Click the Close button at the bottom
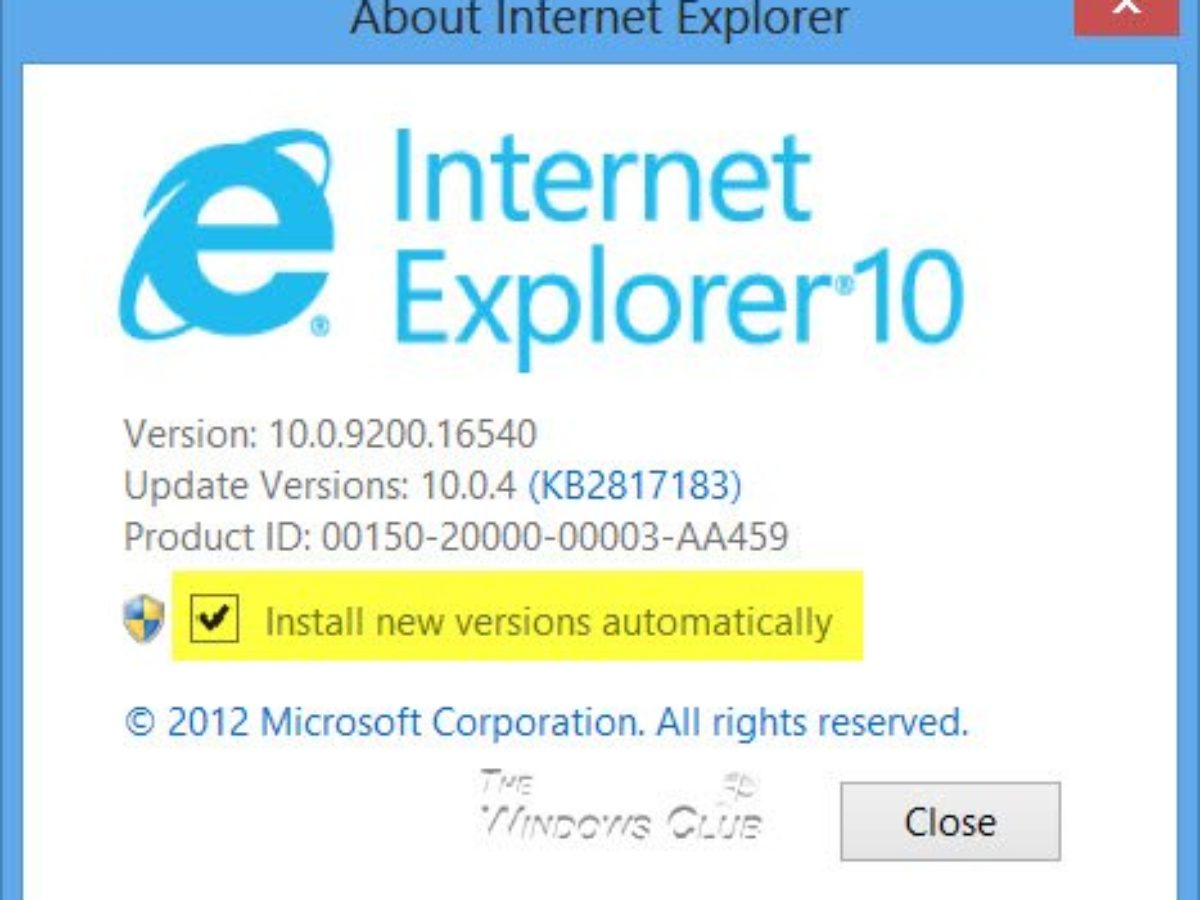Screen dimensions: 1200x900 pos(950,822)
